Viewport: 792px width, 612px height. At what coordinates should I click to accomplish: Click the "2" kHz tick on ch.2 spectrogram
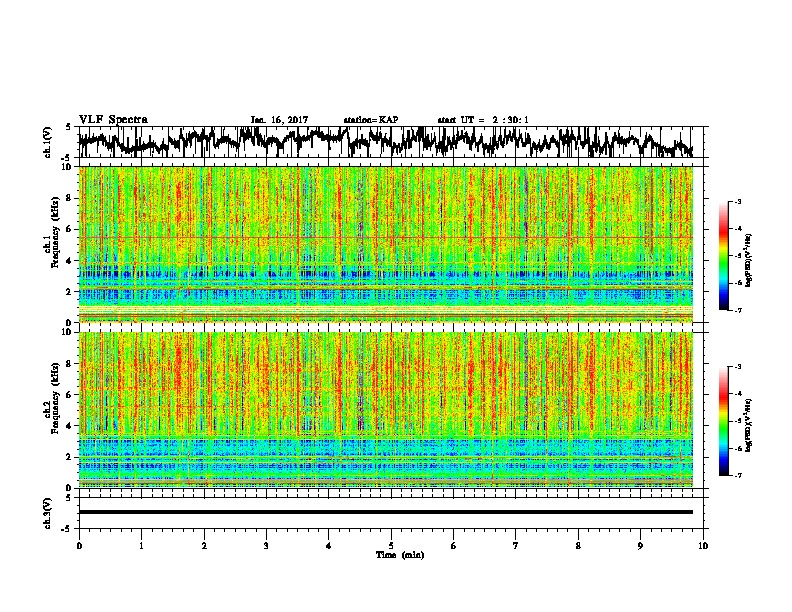click(x=70, y=457)
